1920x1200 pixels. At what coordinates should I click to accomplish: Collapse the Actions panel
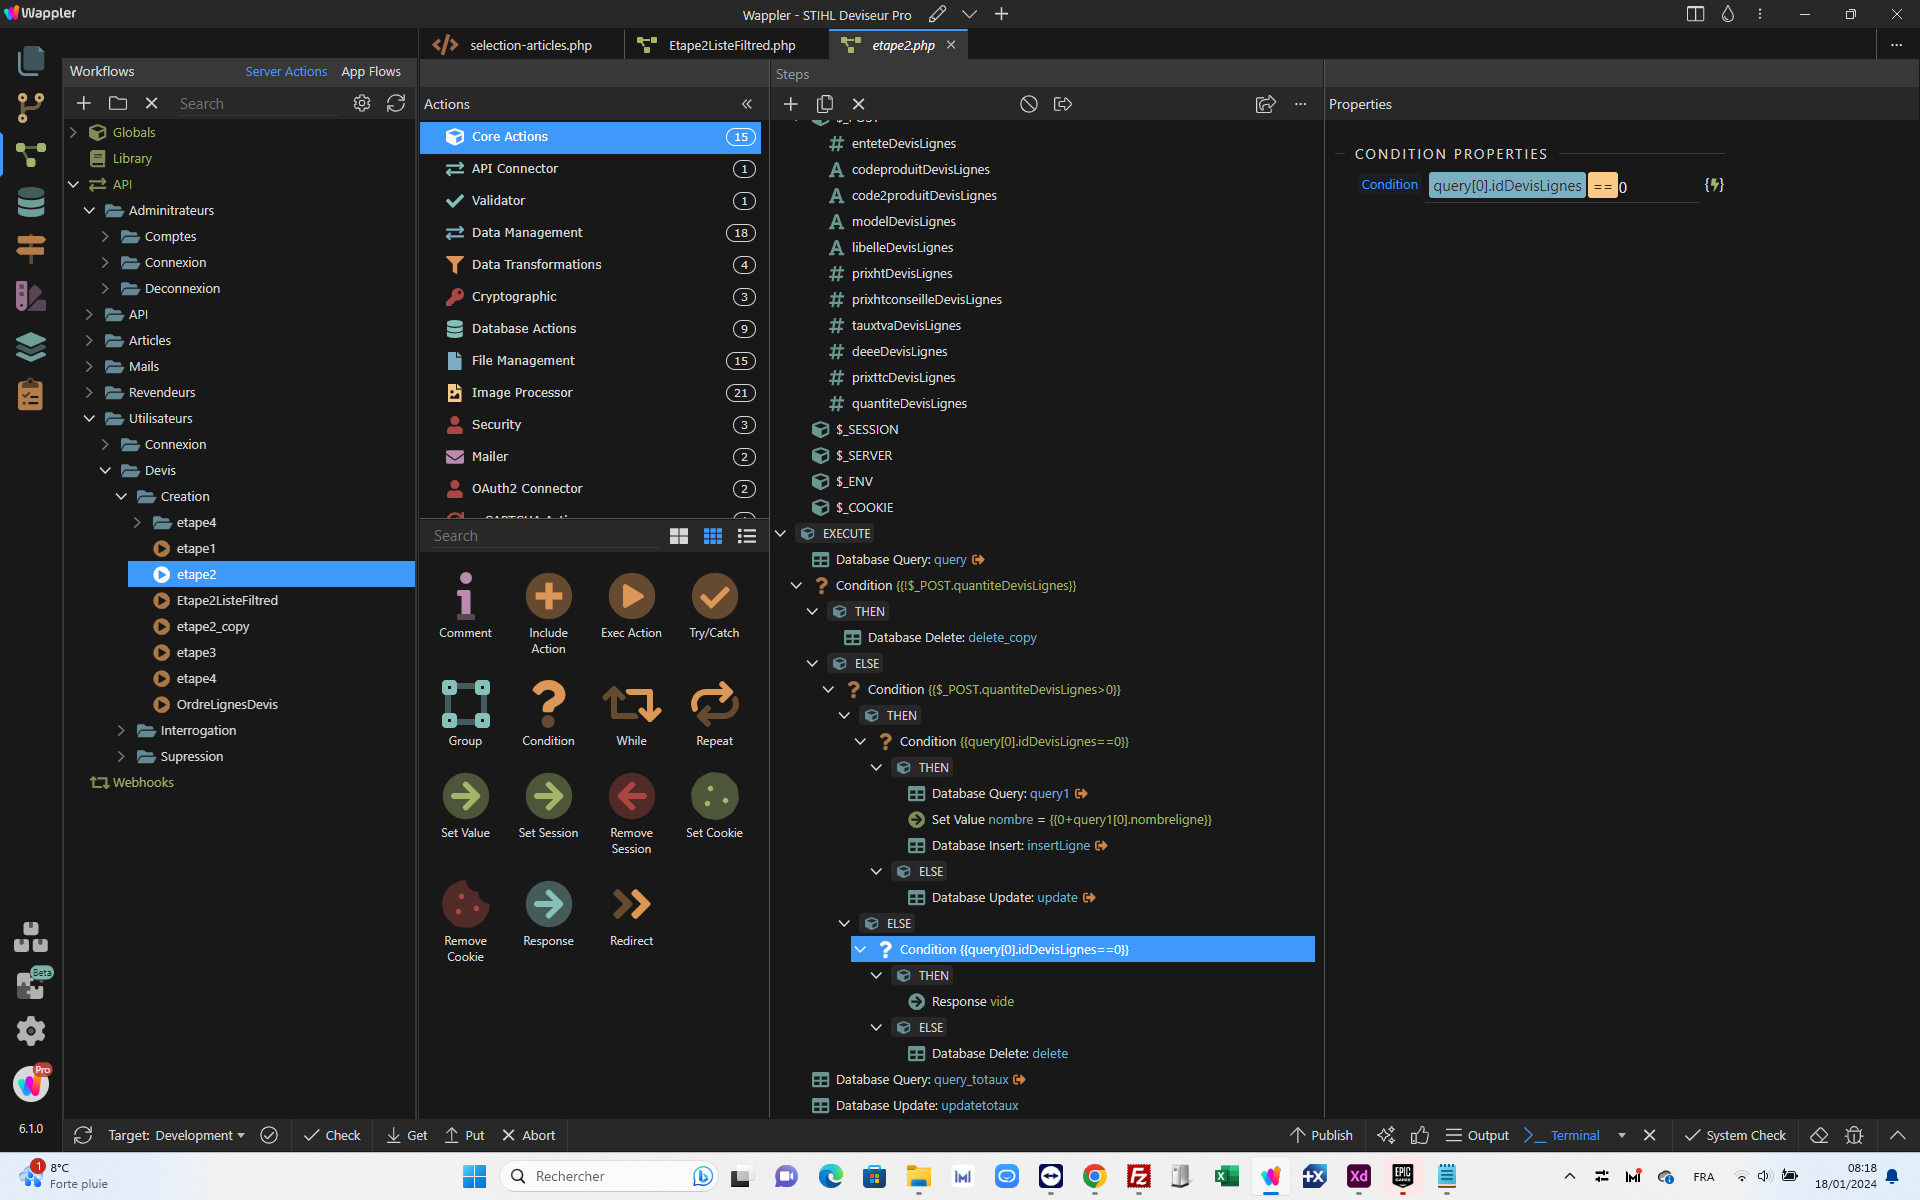click(x=746, y=104)
